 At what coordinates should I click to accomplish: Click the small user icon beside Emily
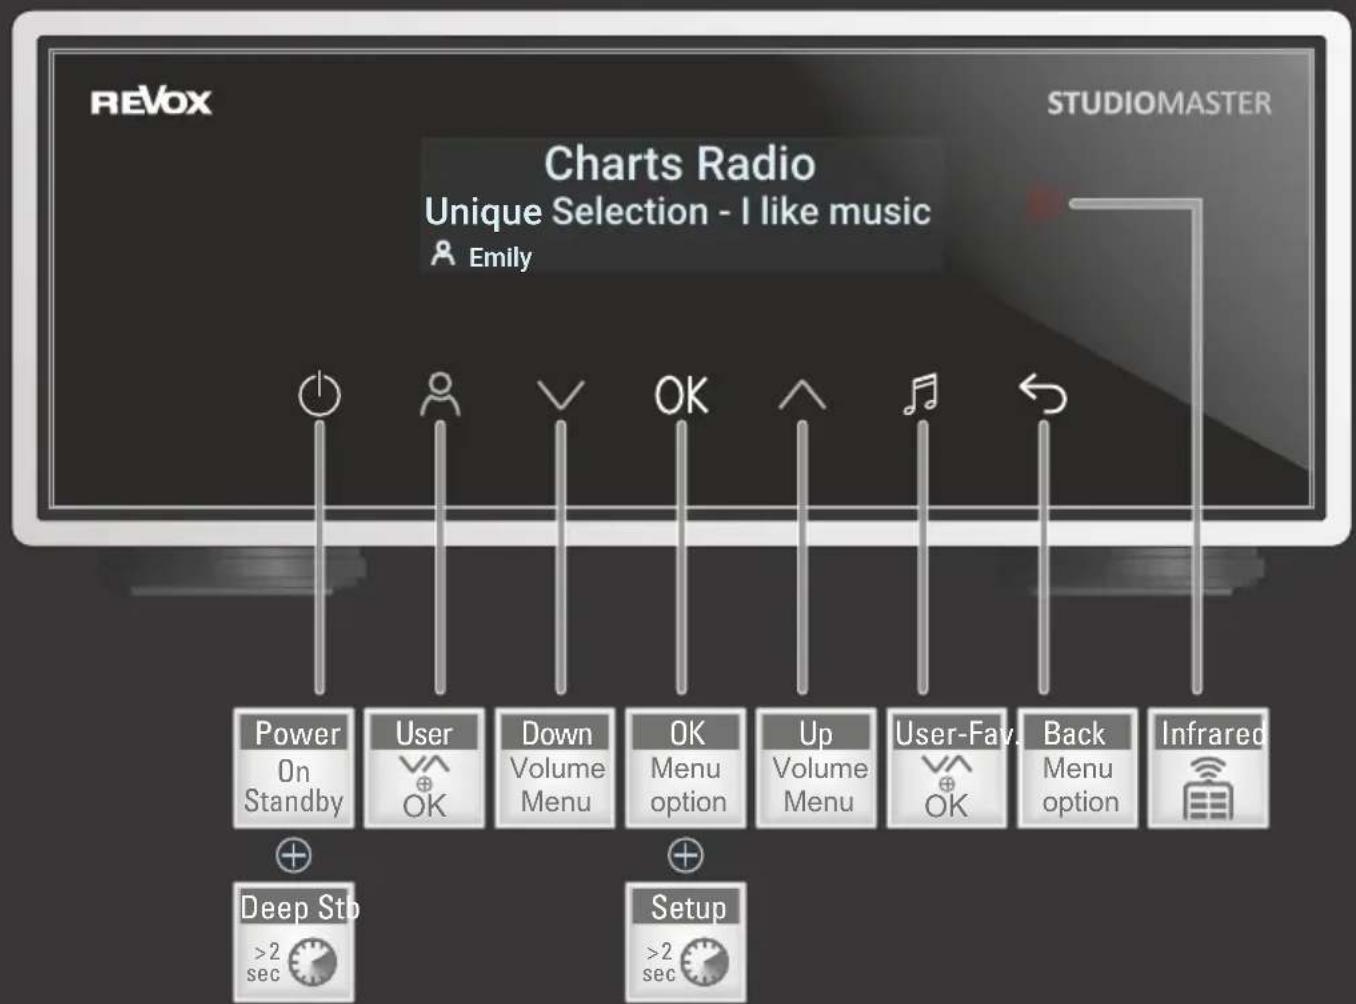pyautogui.click(x=442, y=254)
